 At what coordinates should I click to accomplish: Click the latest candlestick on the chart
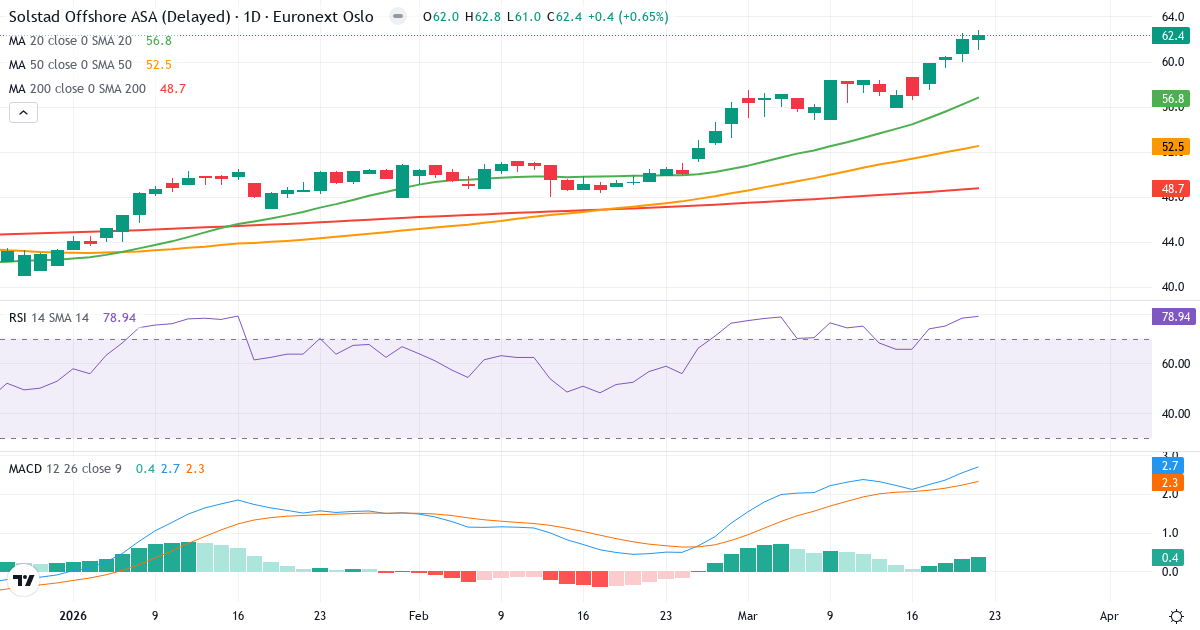(978, 38)
